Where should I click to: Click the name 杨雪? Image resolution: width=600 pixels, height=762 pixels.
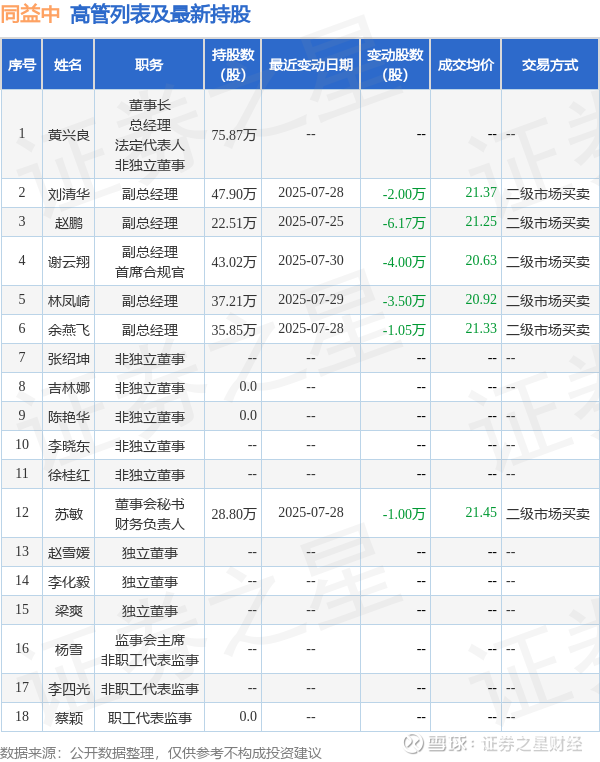[69, 650]
